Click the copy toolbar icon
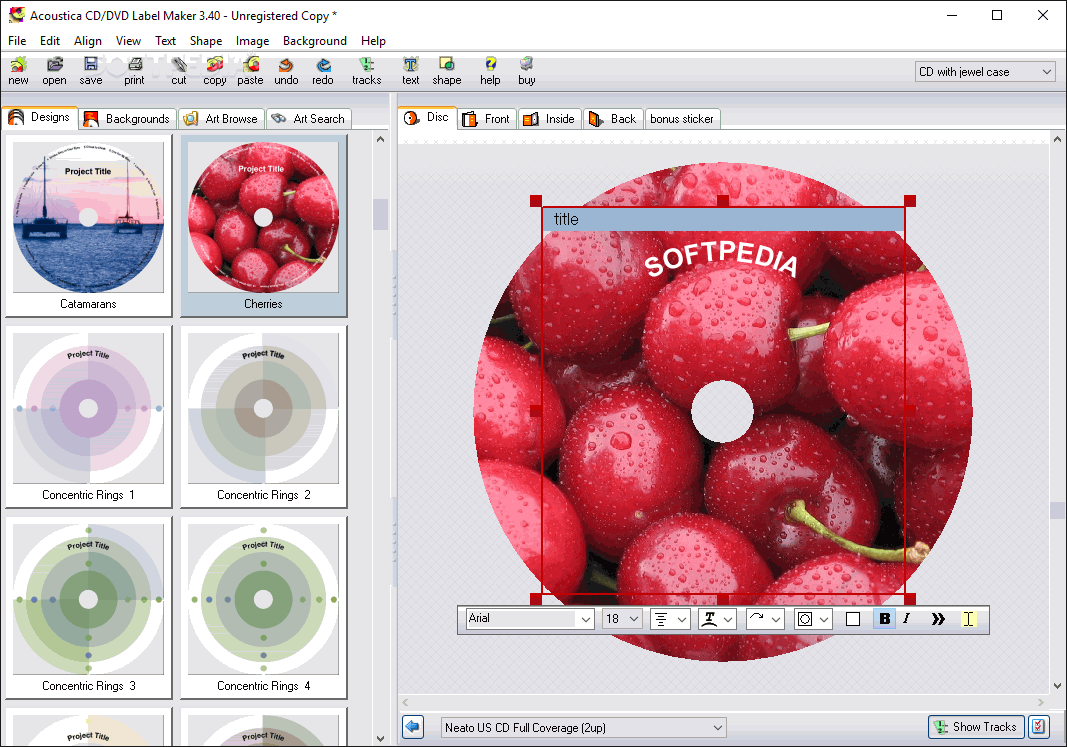Screen dimensions: 1067x747 point(214,71)
